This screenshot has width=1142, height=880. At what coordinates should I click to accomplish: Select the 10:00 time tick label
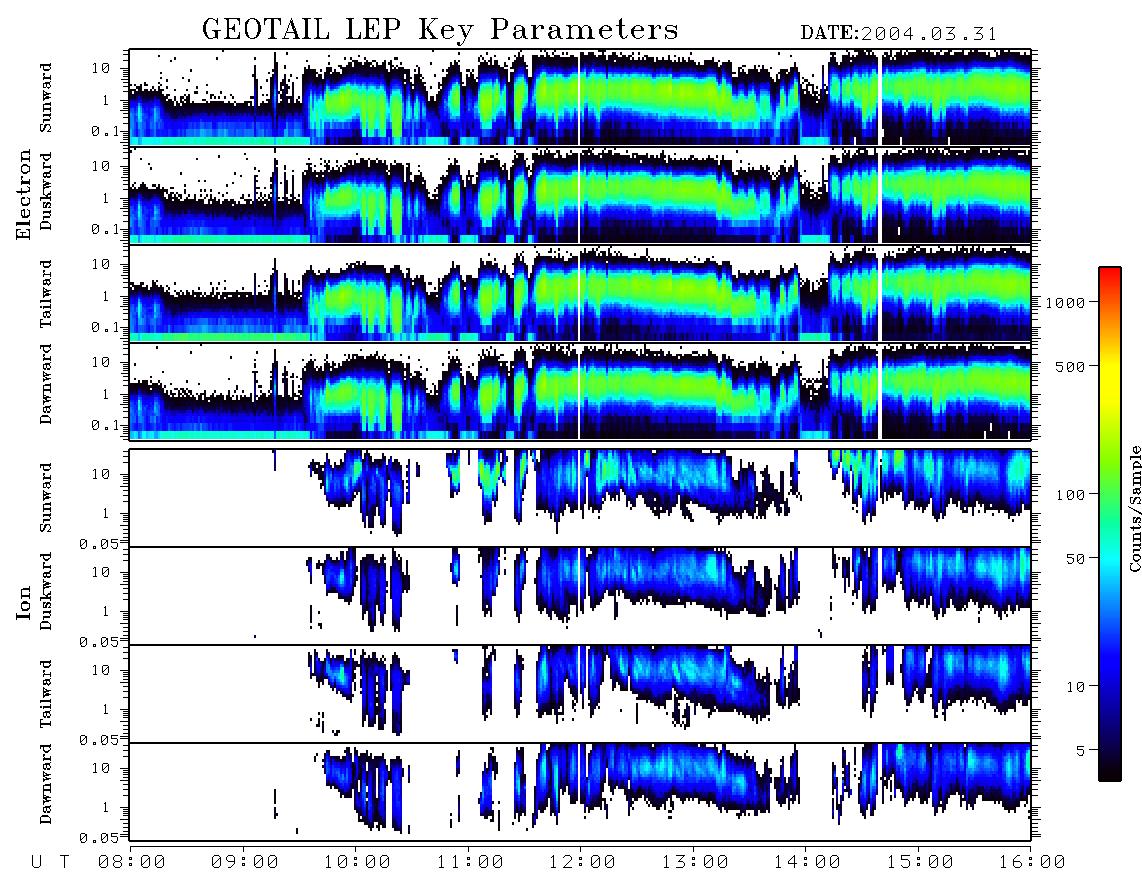[x=357, y=863]
